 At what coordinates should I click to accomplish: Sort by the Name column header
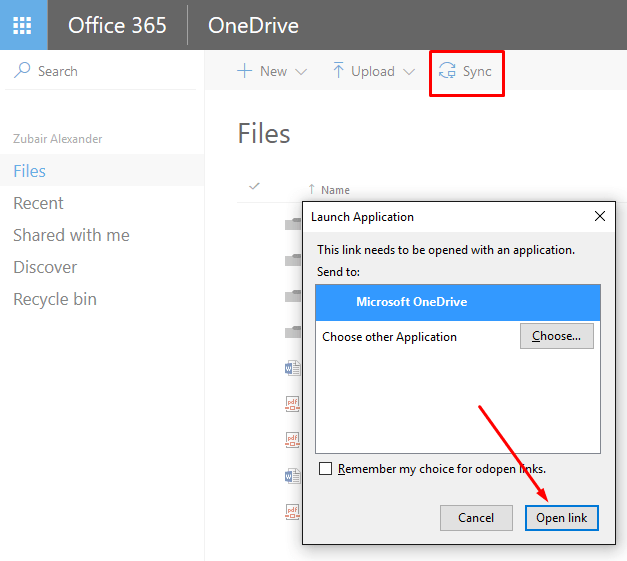point(335,190)
